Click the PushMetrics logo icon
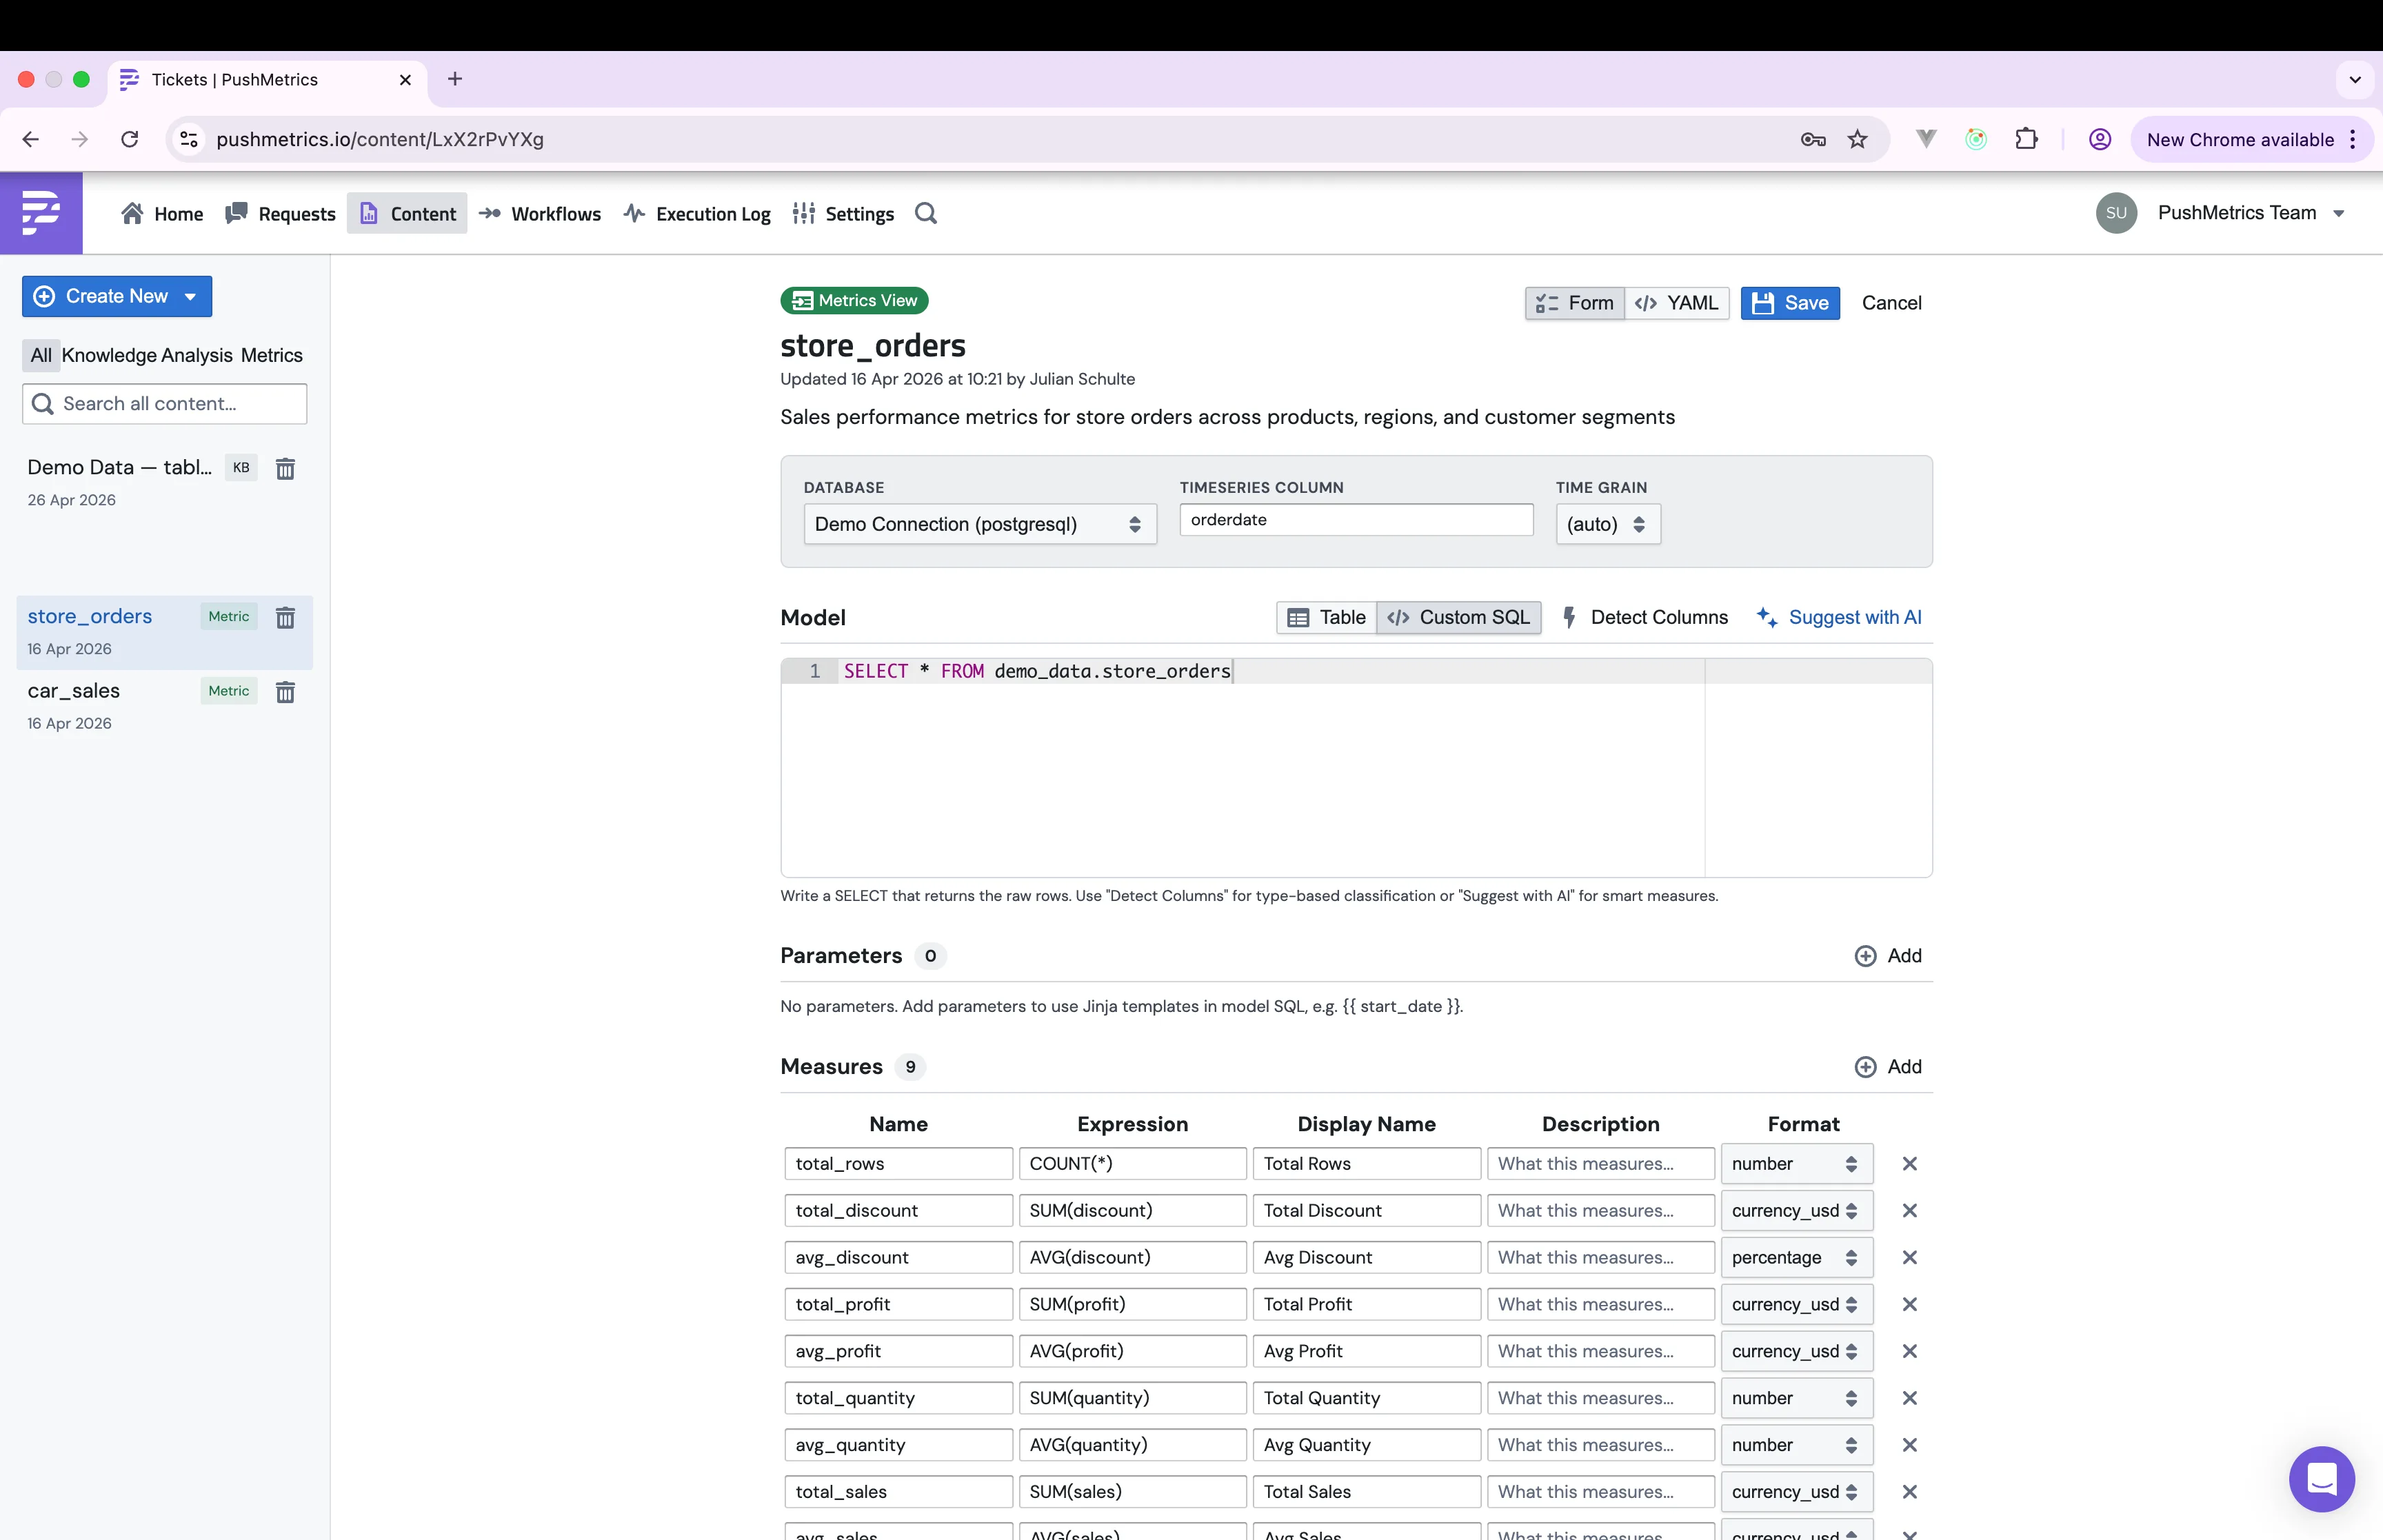The height and width of the screenshot is (1540, 2383). 41,213
